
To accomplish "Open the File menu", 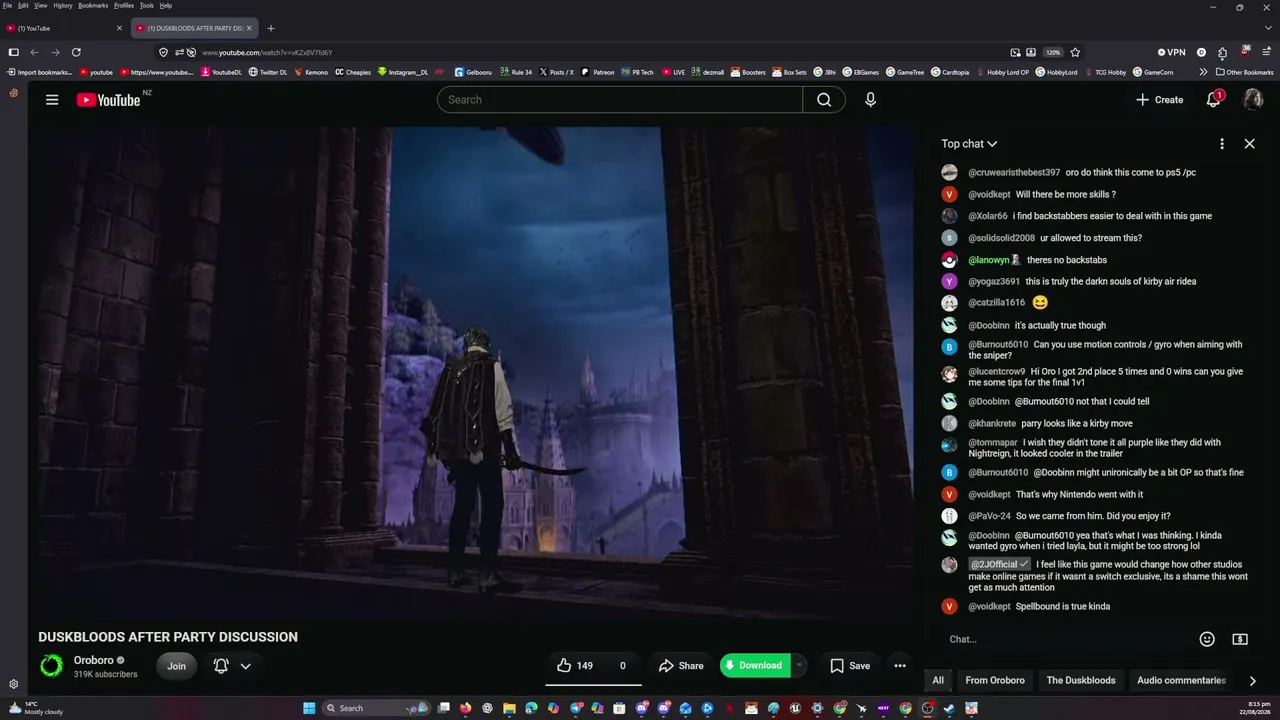I will tap(7, 5).
